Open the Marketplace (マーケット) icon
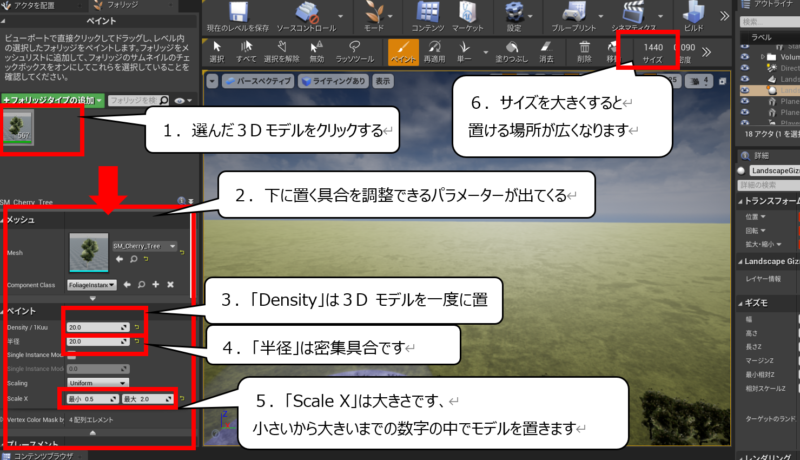Viewport: 800px width, 460px height. 467,16
